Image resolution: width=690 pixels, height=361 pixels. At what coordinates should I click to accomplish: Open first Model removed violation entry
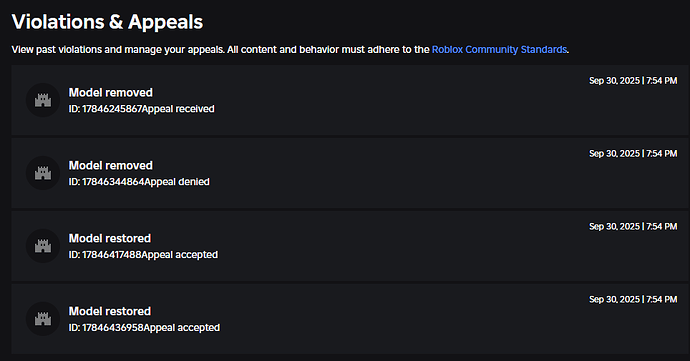[x=110, y=92]
